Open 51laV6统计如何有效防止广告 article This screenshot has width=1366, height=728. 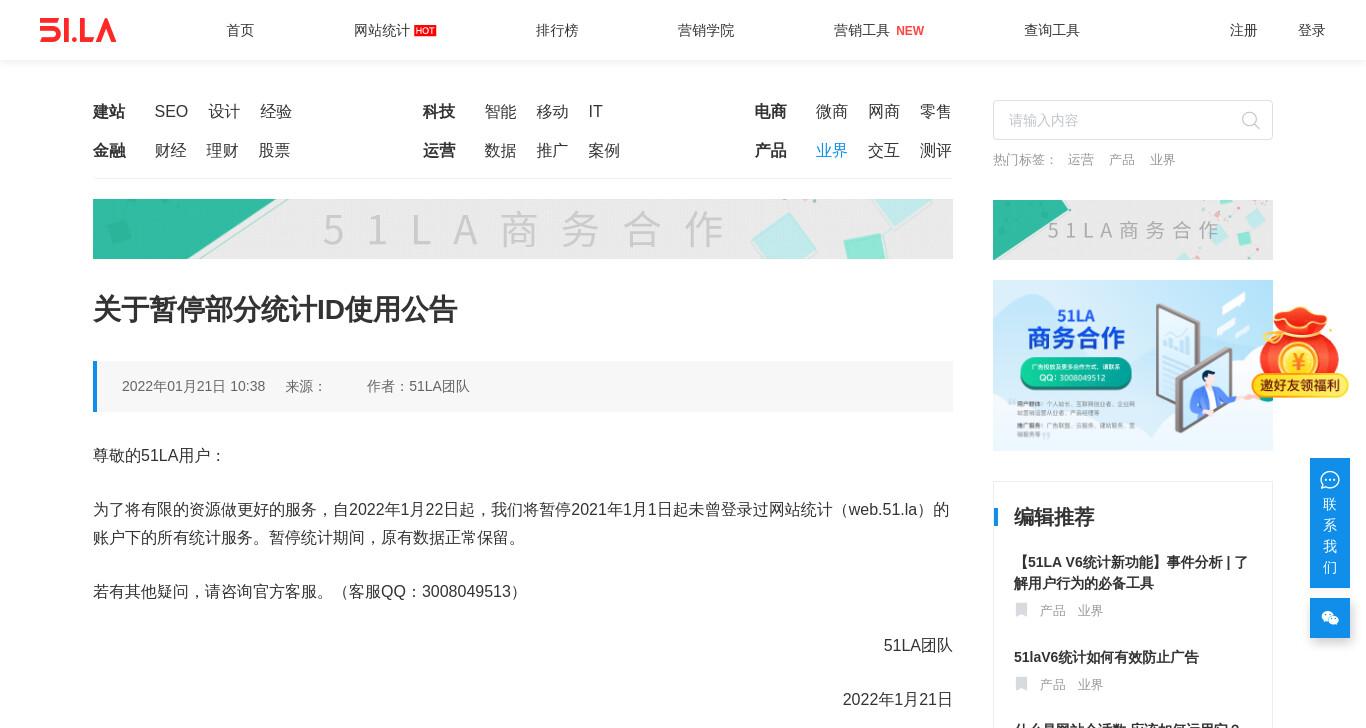click(1106, 657)
